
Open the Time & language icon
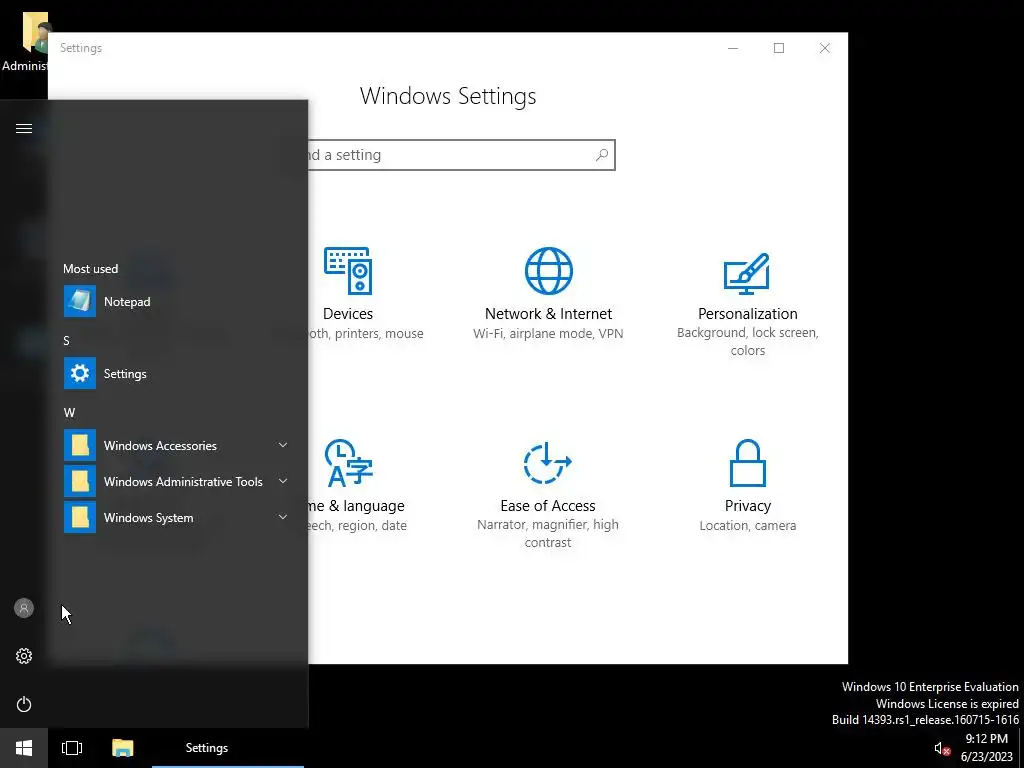point(348,463)
